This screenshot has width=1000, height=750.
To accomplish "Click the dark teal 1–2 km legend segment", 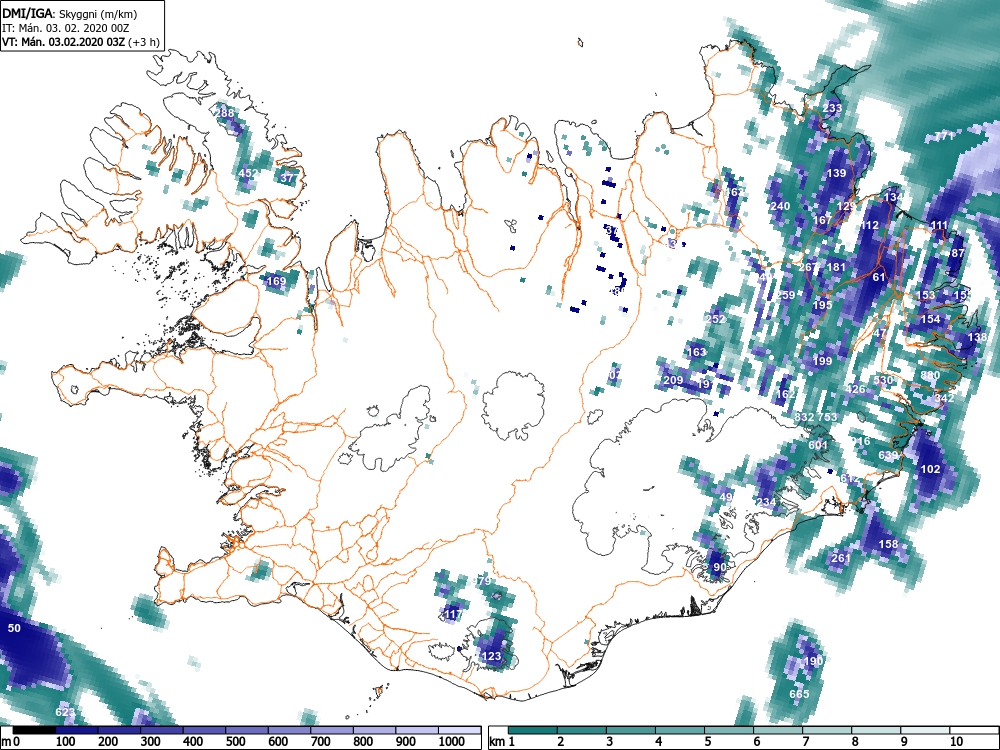I will pos(533,730).
